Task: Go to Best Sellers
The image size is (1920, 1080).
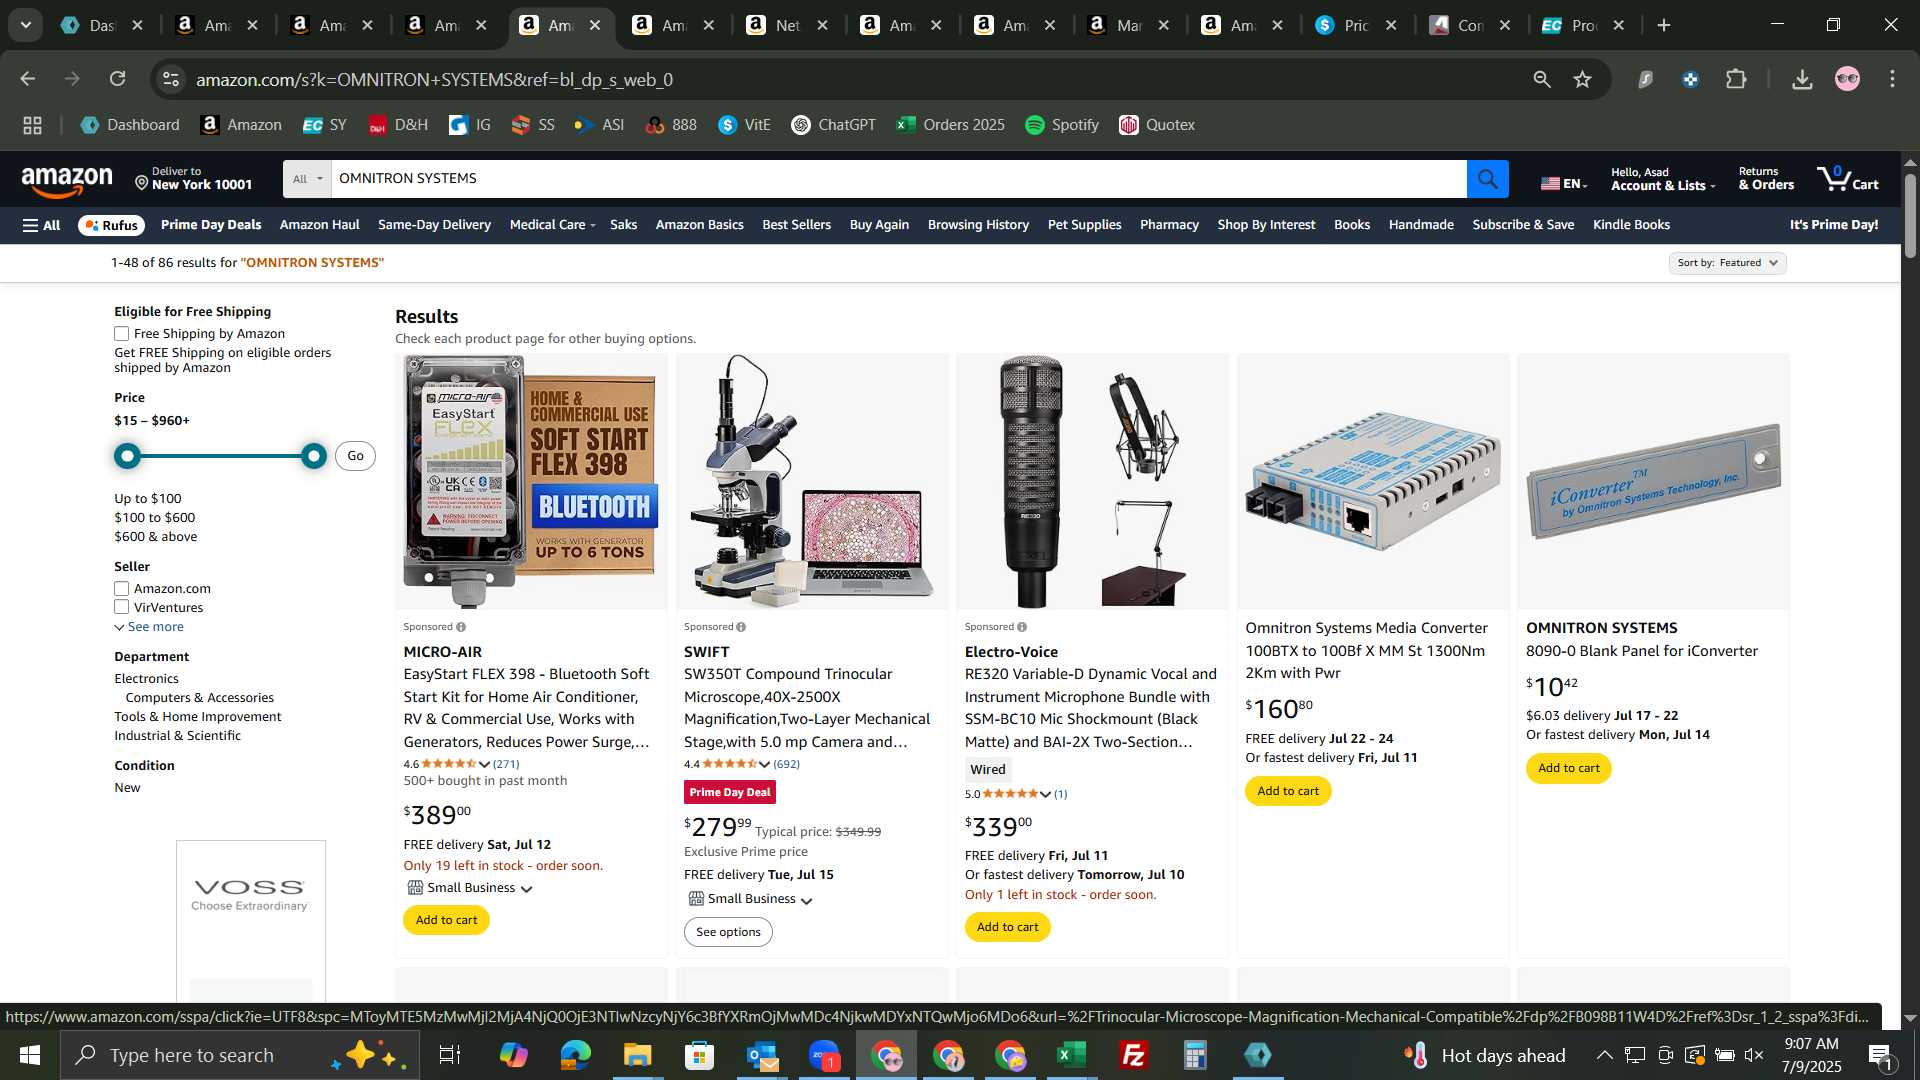Action: pos(796,225)
